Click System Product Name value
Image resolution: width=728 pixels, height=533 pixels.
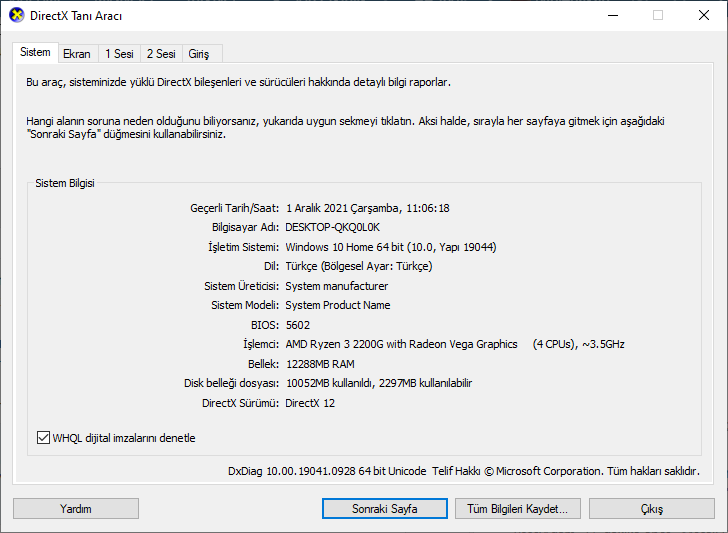click(x=338, y=306)
